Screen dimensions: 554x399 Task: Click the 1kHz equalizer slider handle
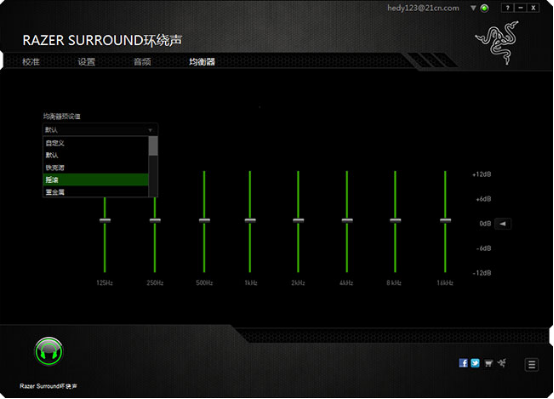pos(250,220)
